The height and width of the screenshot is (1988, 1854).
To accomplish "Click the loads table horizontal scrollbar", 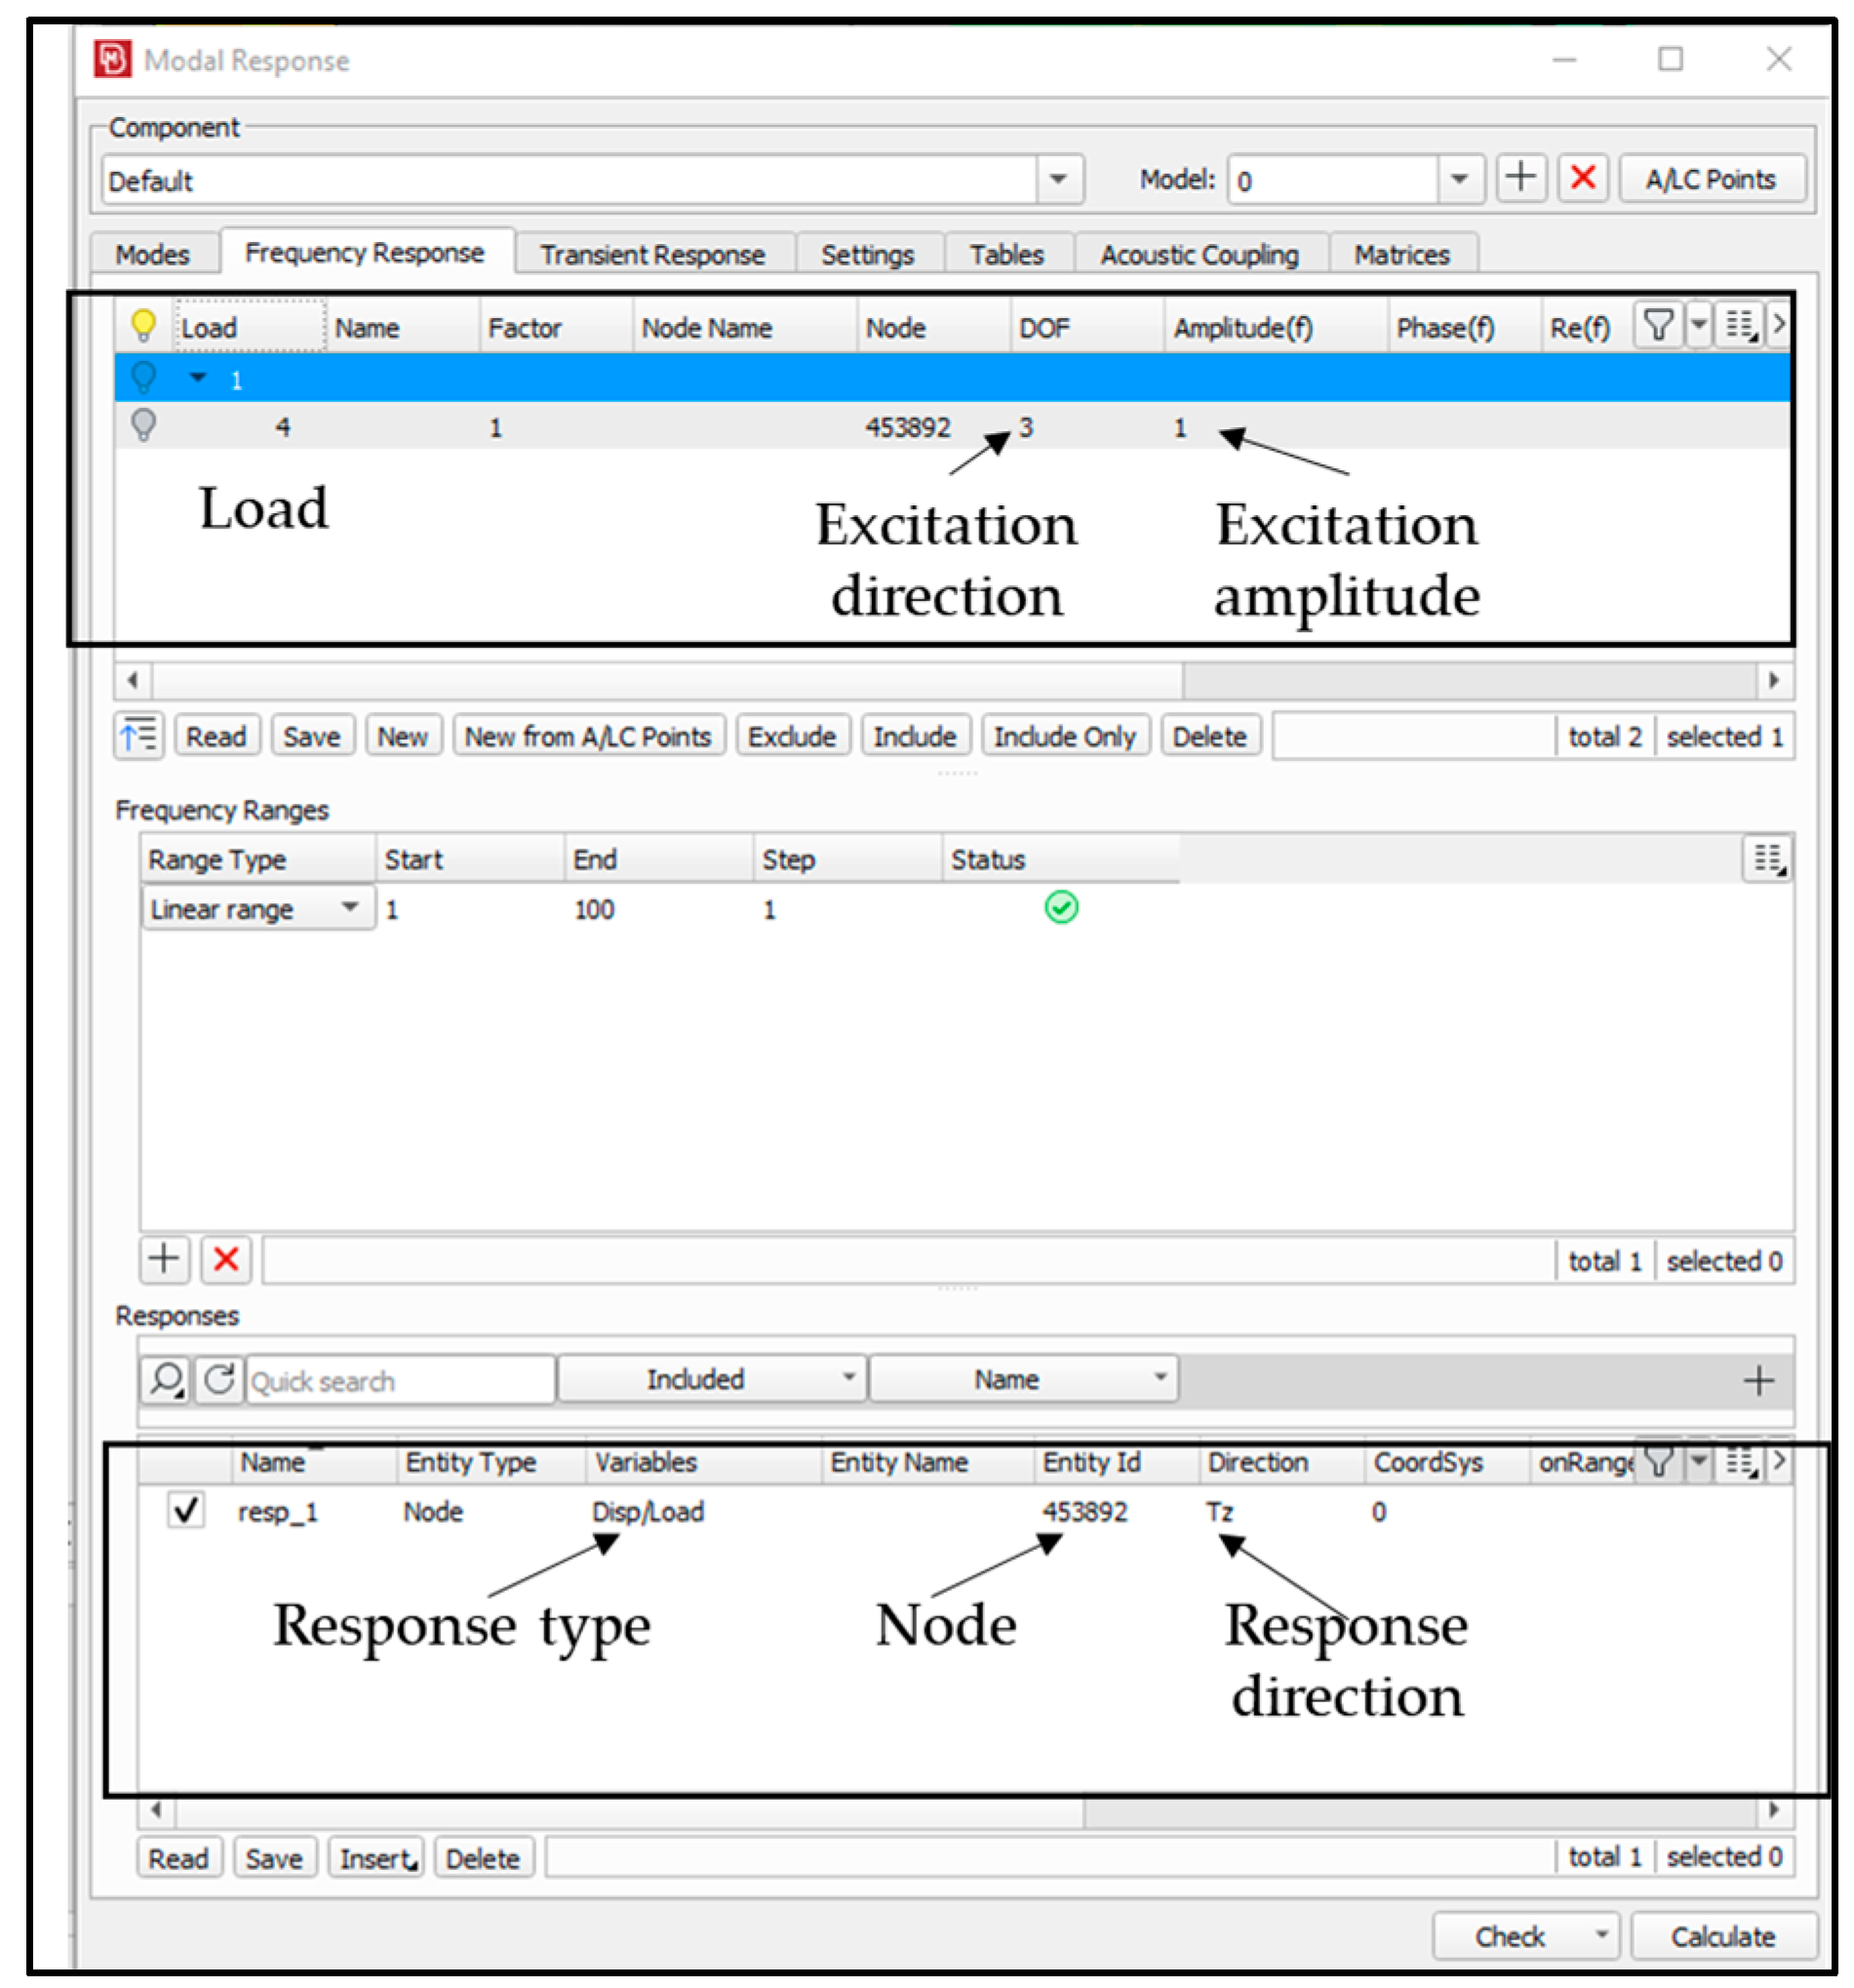I will click(x=666, y=680).
